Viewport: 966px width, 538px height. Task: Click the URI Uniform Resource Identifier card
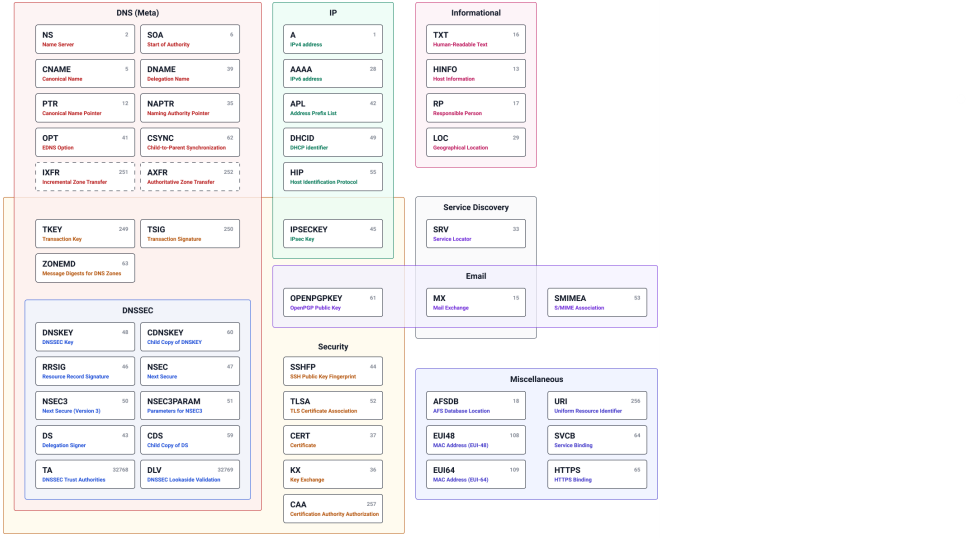click(x=596, y=405)
